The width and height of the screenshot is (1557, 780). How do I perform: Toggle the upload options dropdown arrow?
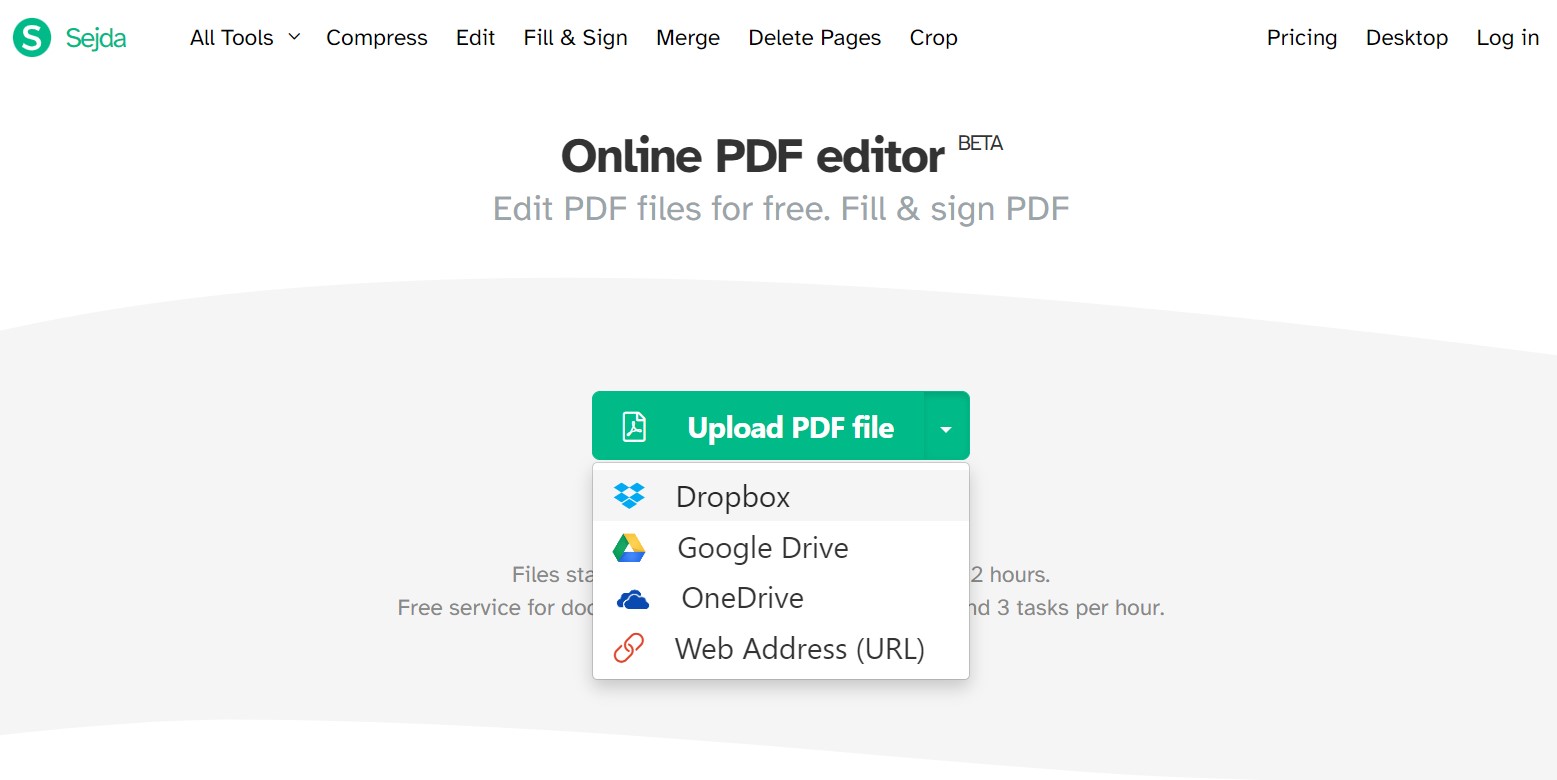pos(947,426)
